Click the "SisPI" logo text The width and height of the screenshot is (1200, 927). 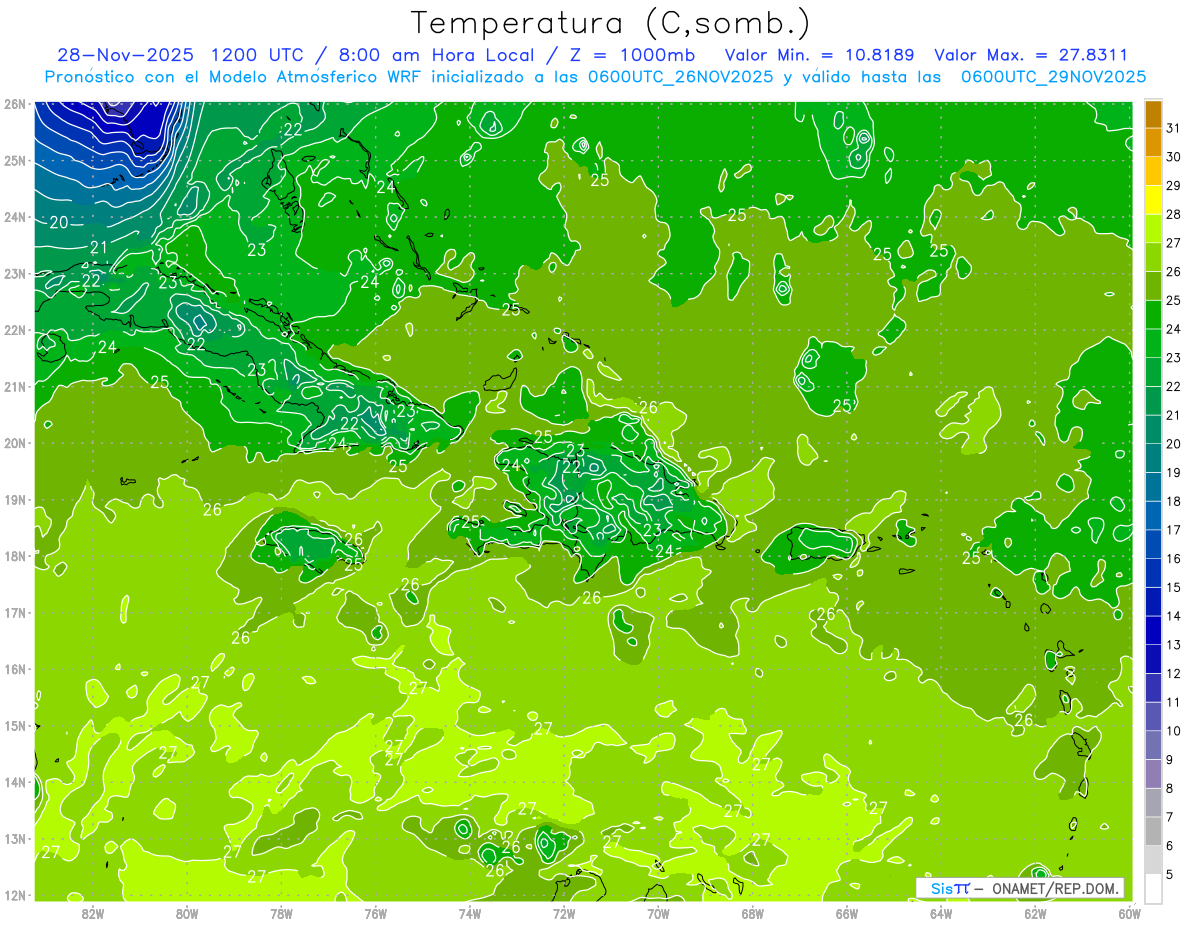pyautogui.click(x=950, y=888)
